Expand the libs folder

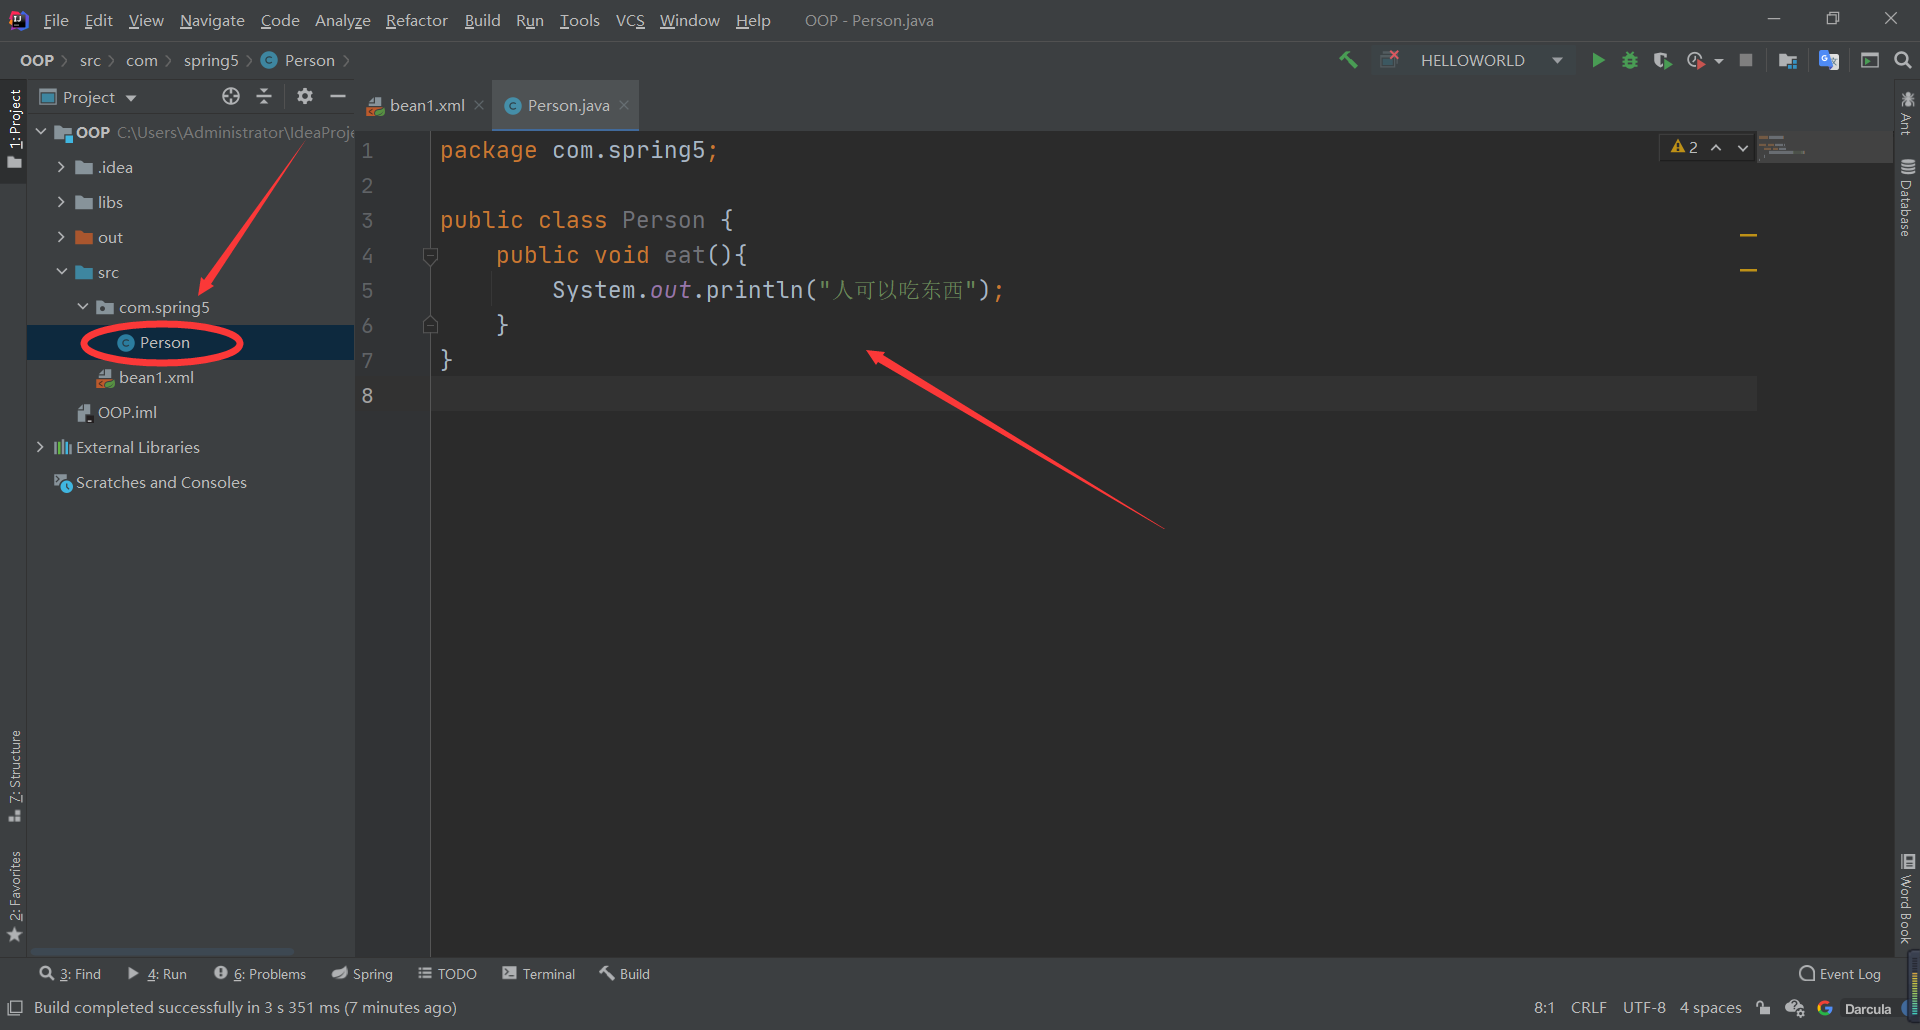pyautogui.click(x=61, y=202)
